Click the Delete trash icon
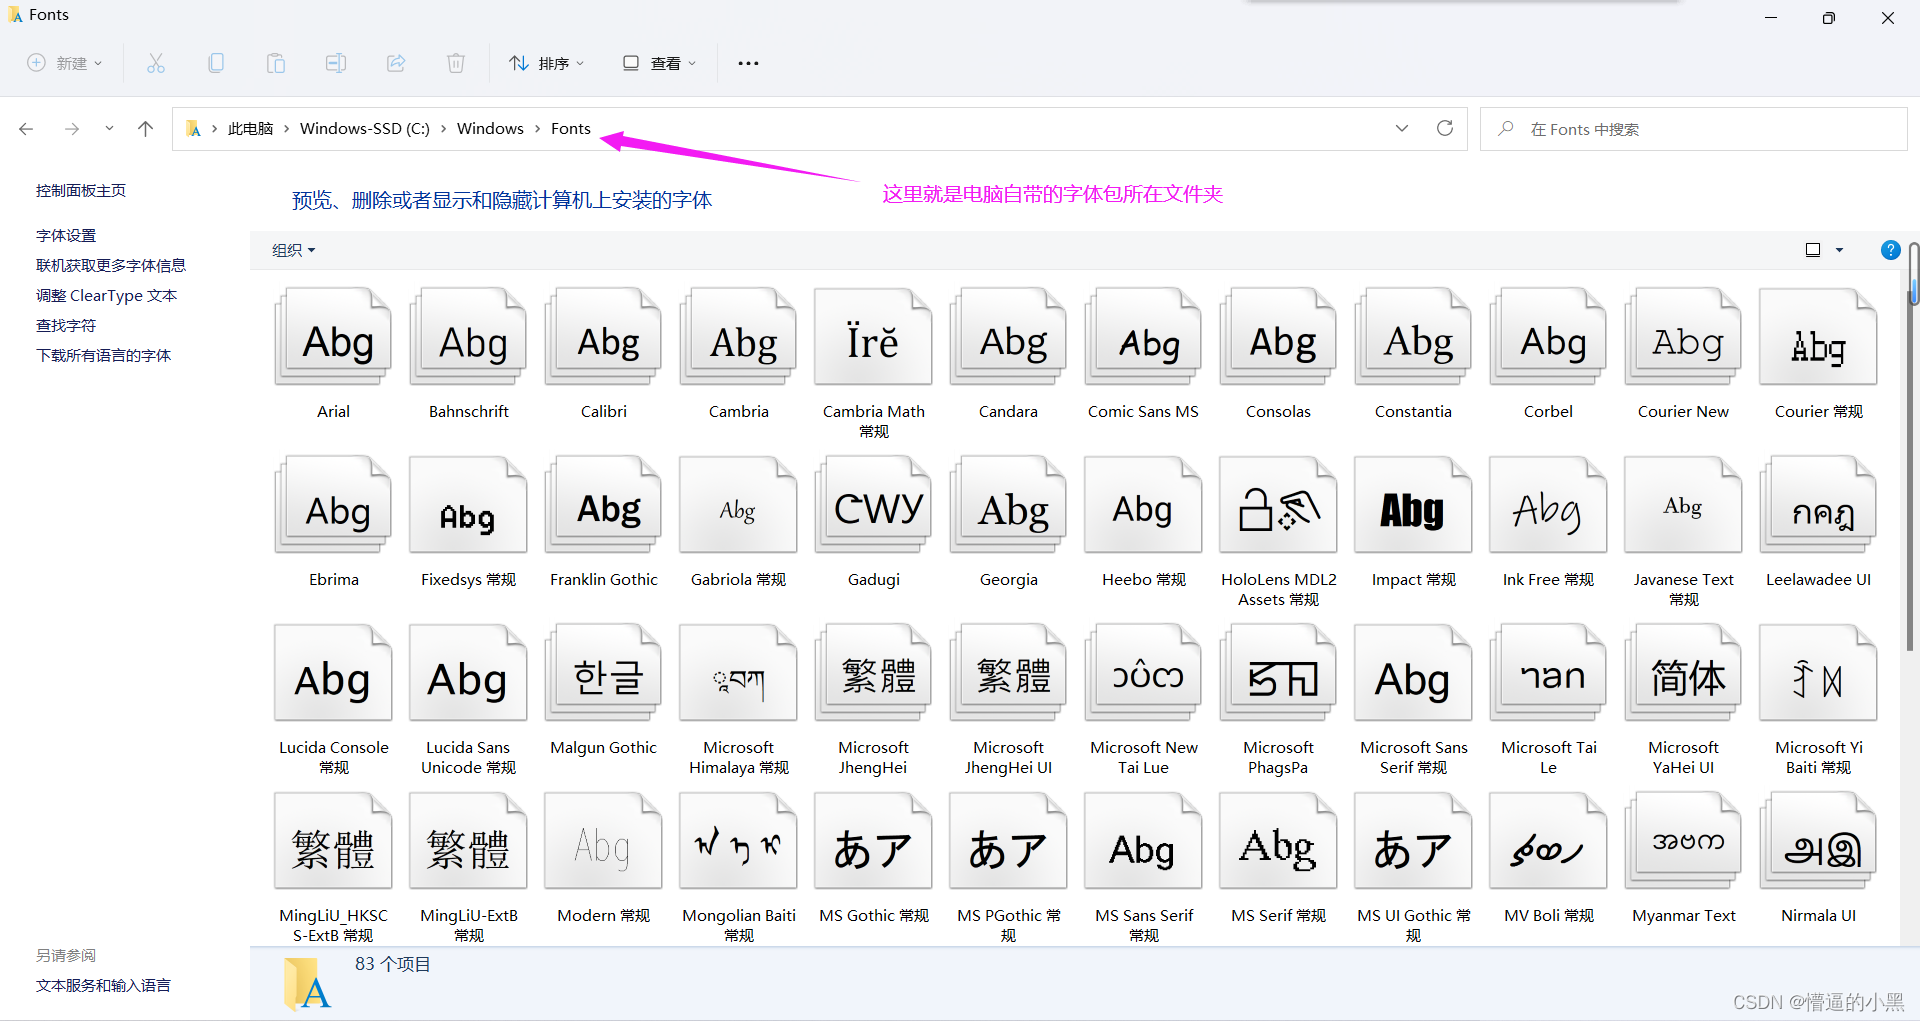Screen dimensions: 1920x1021 (x=456, y=63)
